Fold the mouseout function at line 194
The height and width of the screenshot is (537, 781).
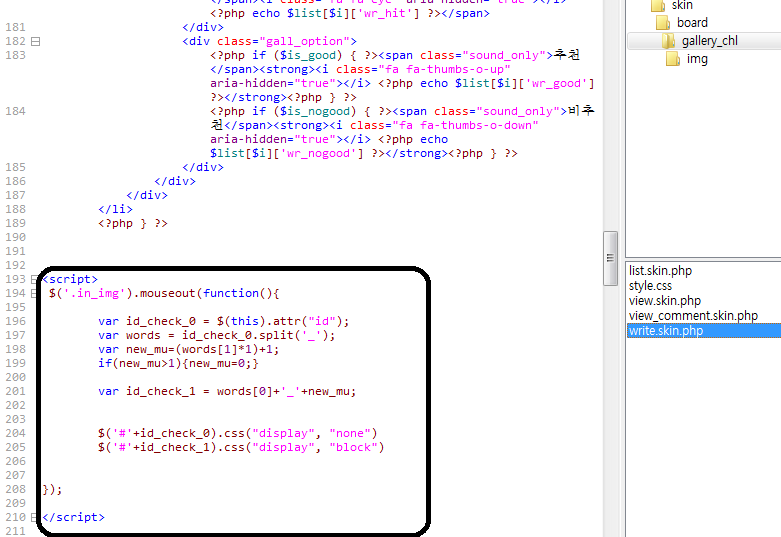click(36, 293)
